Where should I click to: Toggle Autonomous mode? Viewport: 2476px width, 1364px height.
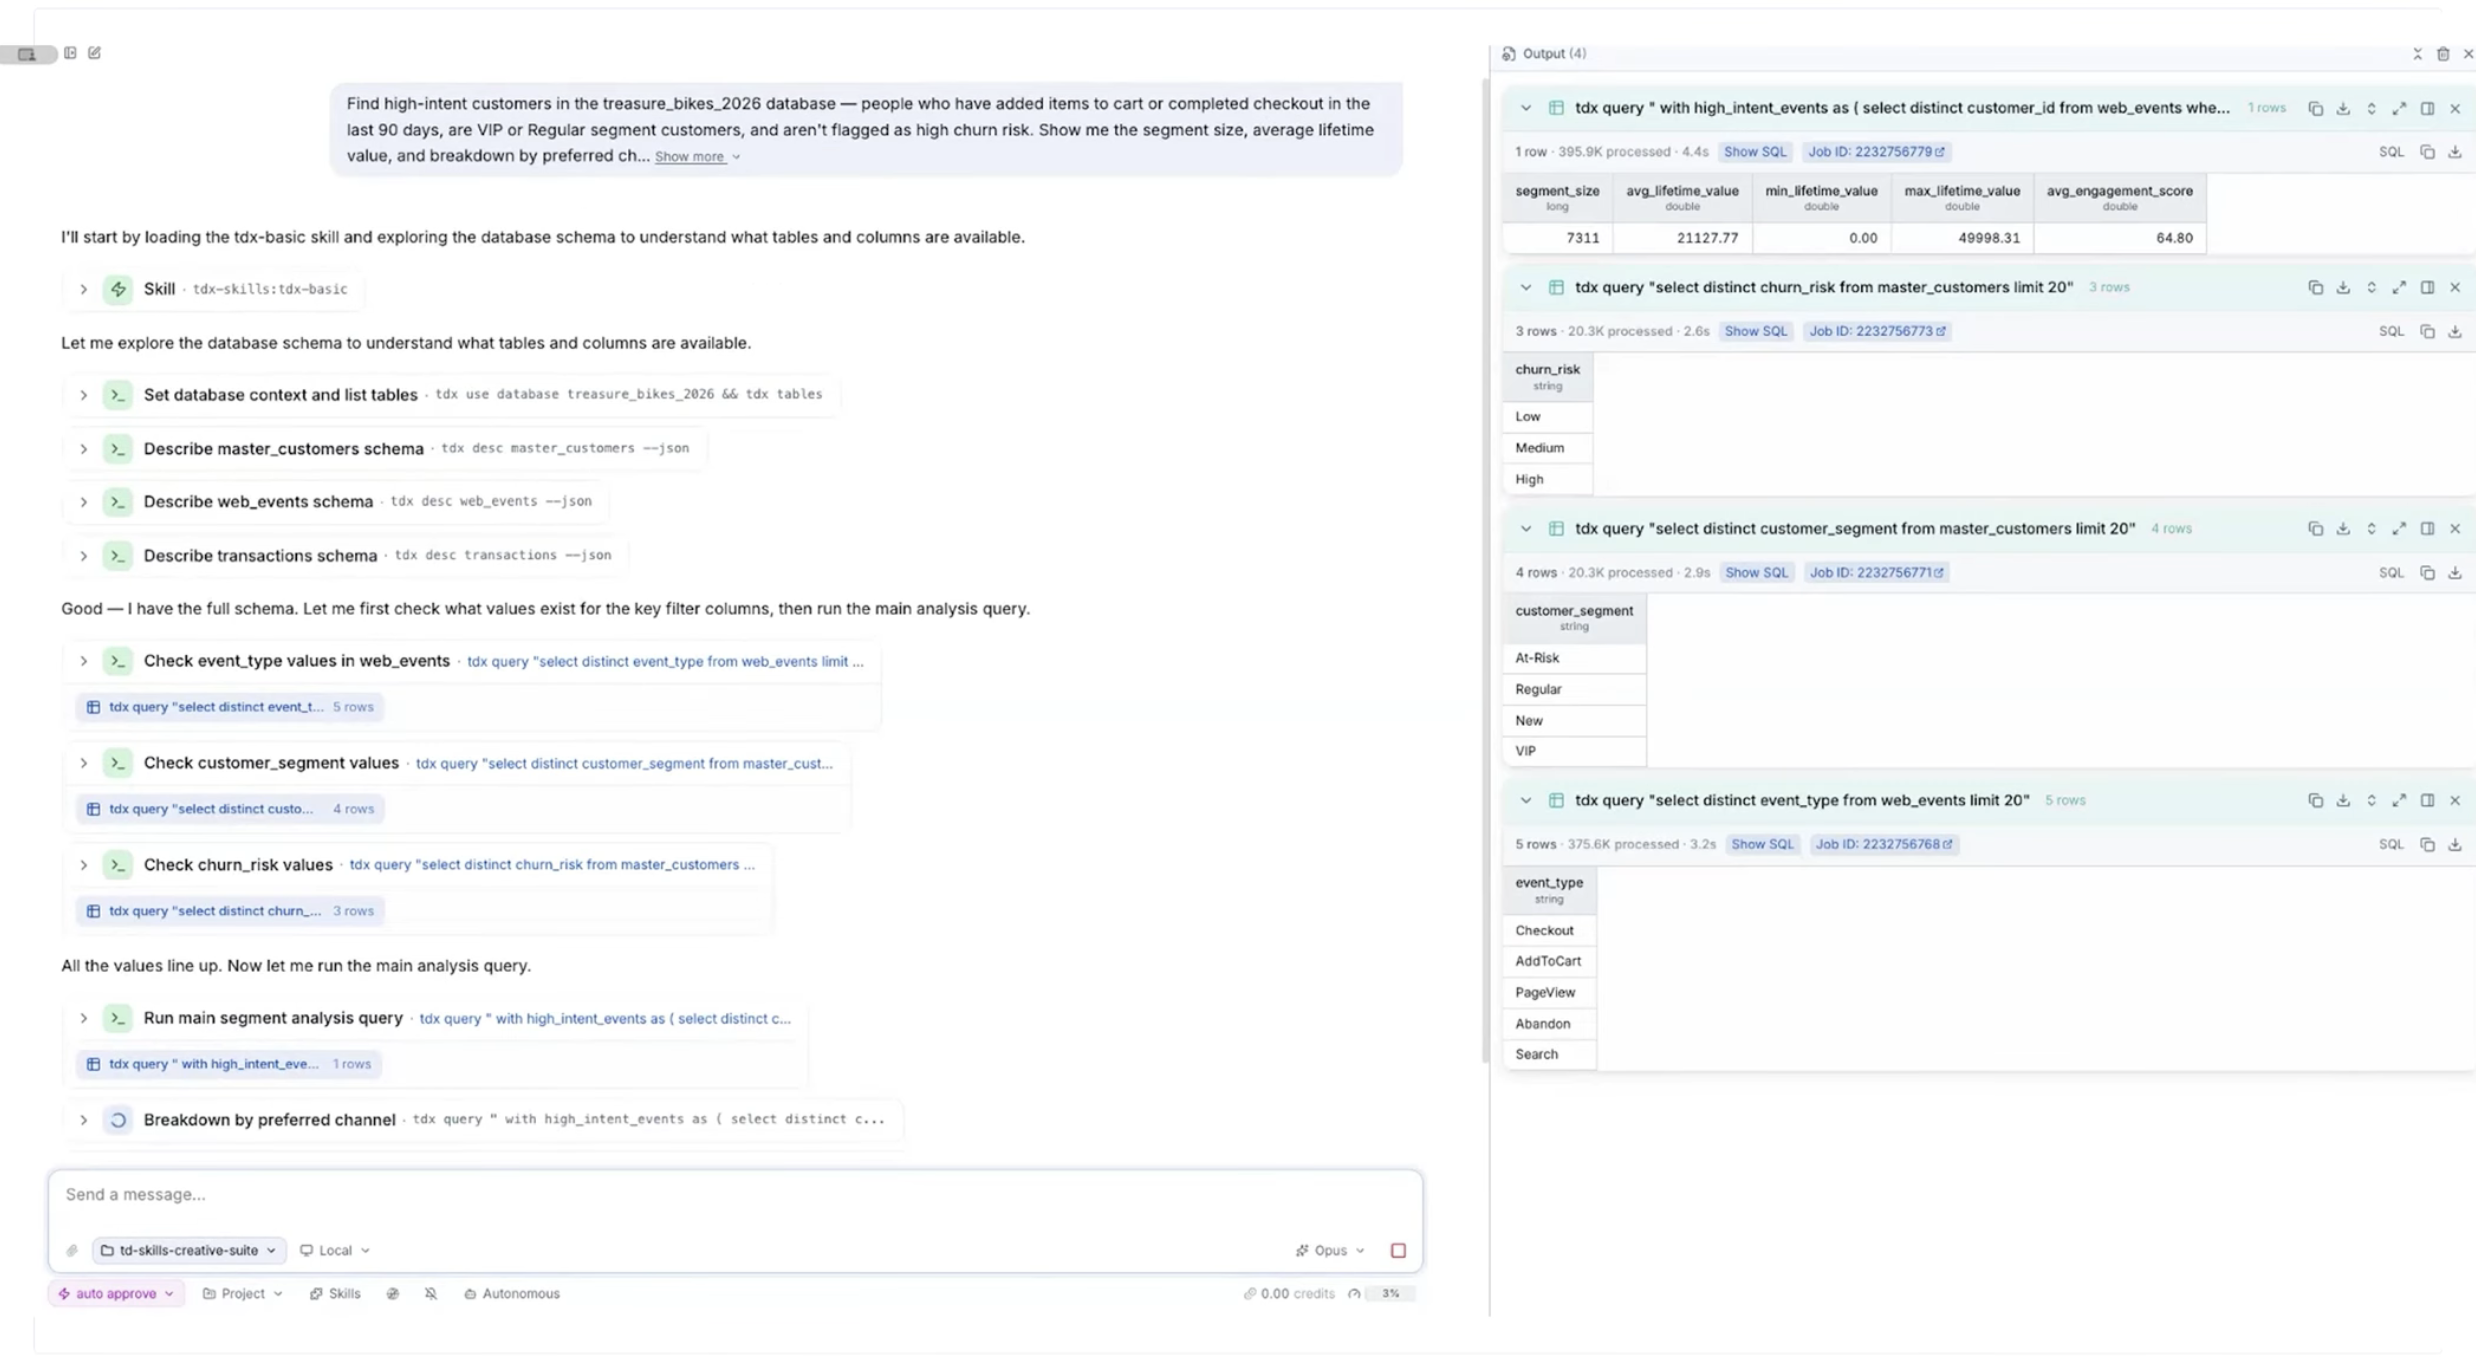click(x=512, y=1293)
